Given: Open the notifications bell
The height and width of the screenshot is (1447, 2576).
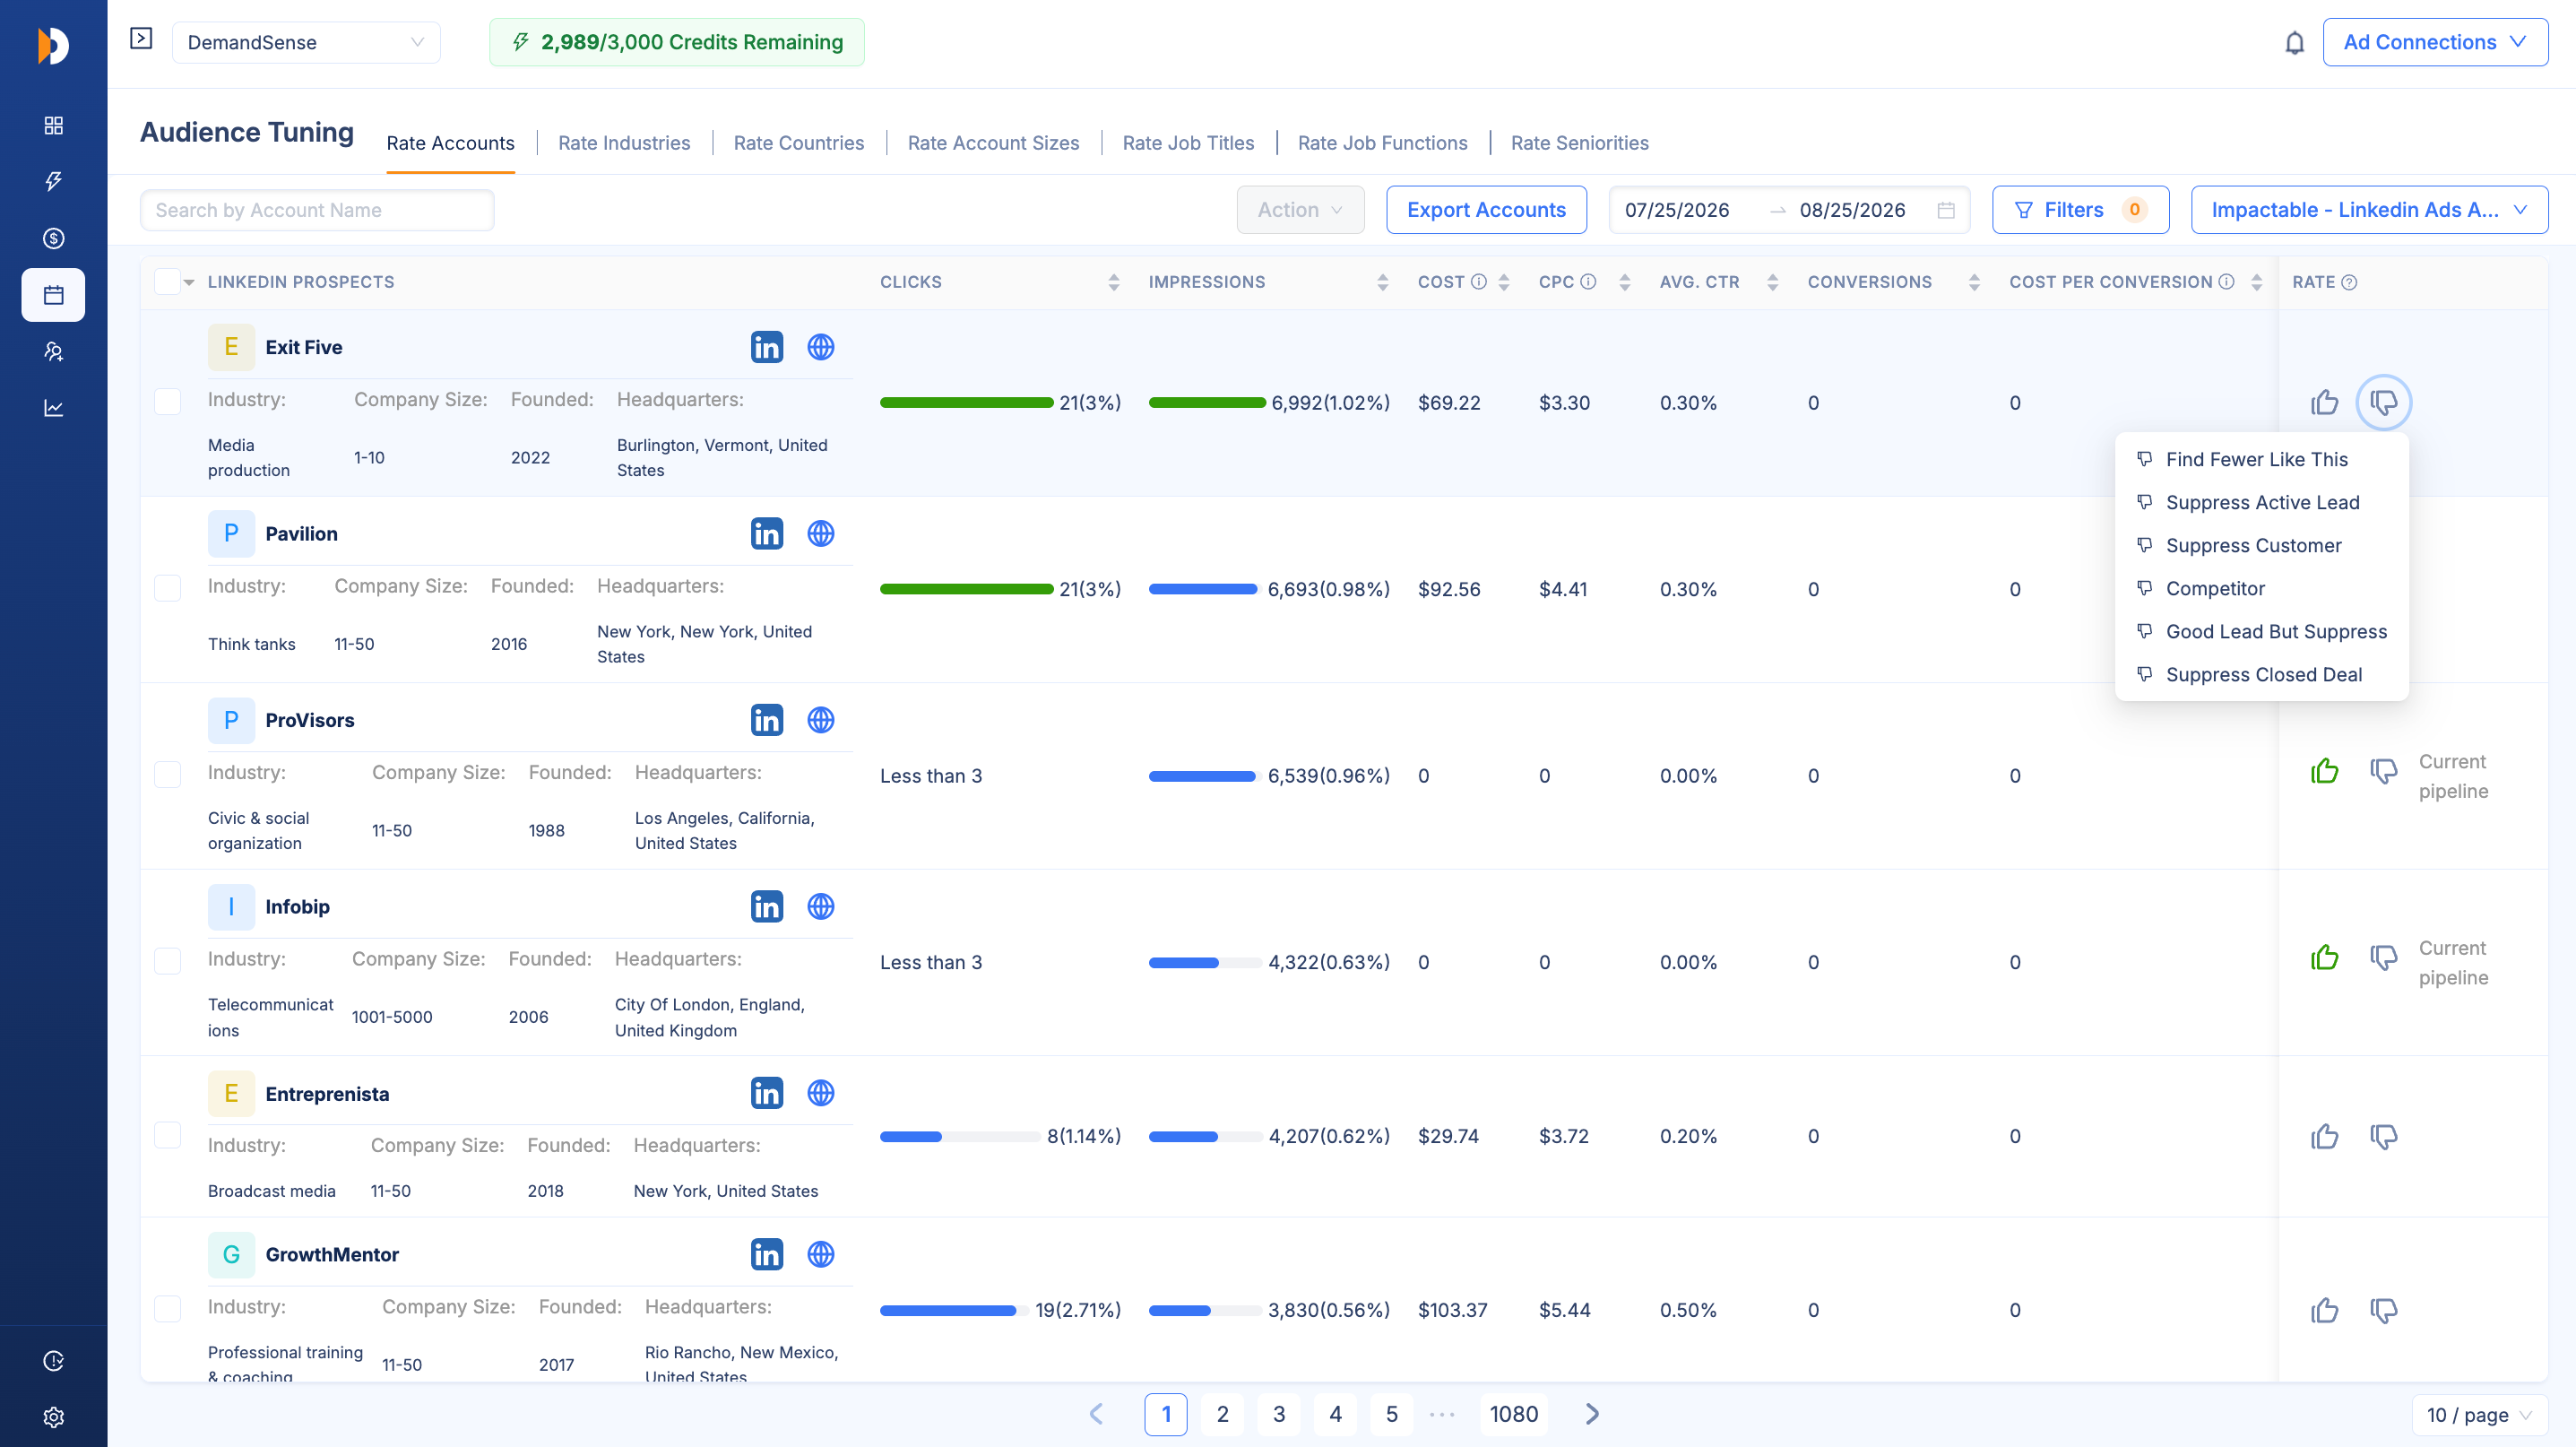Looking at the screenshot, I should [x=2294, y=43].
